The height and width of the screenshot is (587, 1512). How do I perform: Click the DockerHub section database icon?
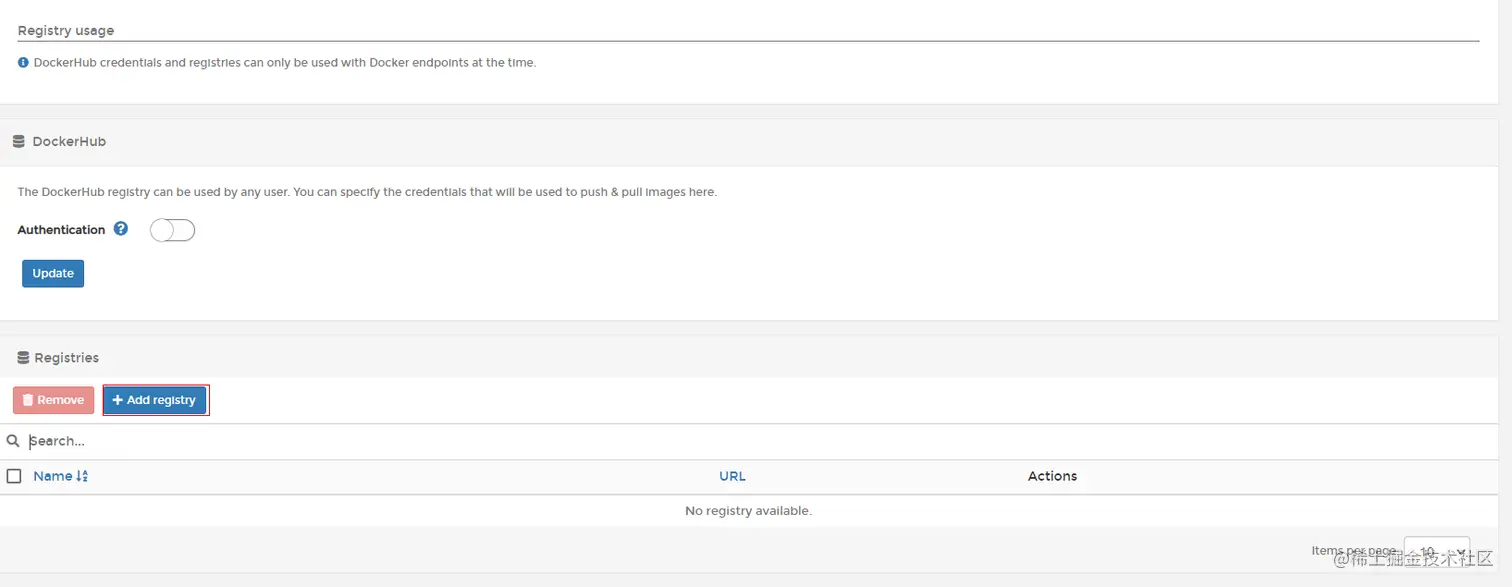click(19, 142)
